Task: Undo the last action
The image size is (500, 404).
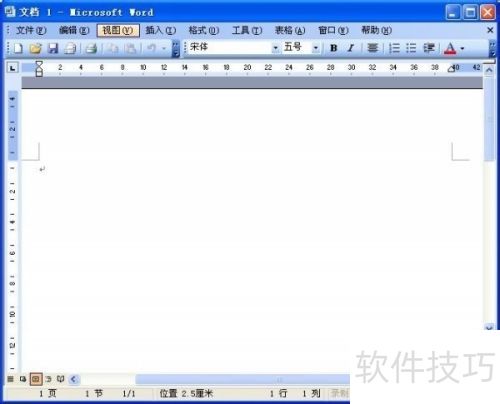Action: coord(152,48)
